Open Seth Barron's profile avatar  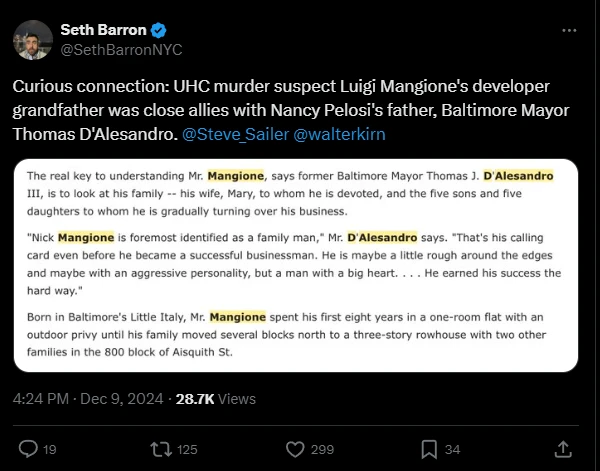(32, 39)
